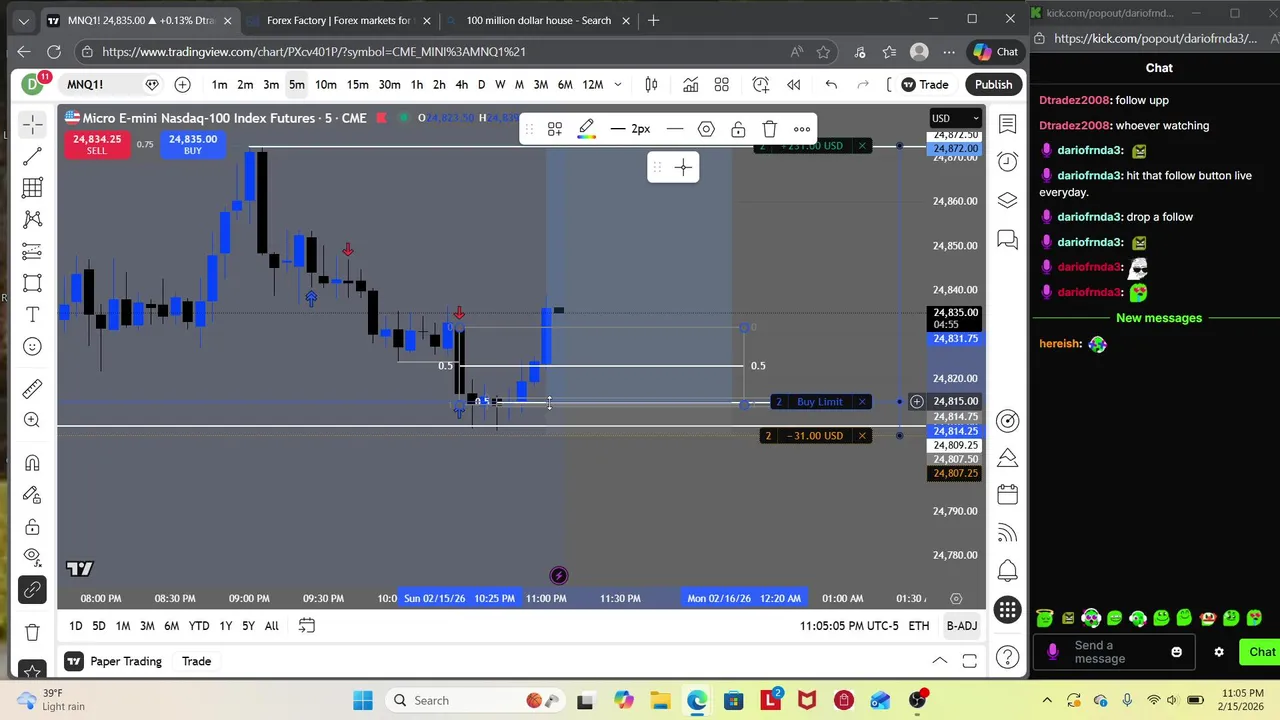Click the remove objects trash icon in left toolbar
The height and width of the screenshot is (720, 1280).
pyautogui.click(x=32, y=632)
